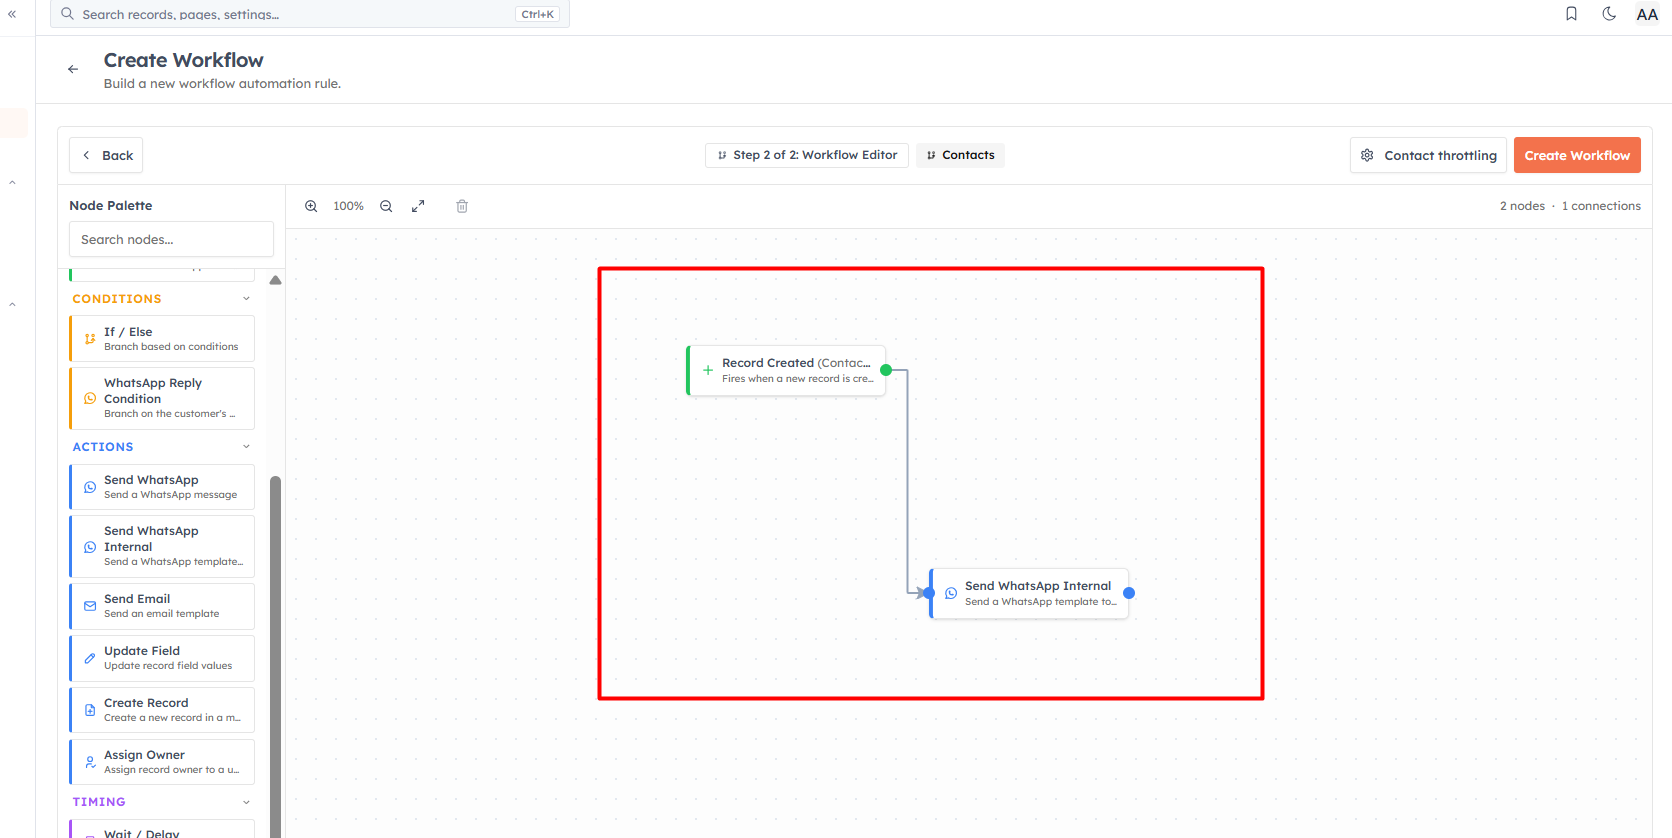The height and width of the screenshot is (838, 1672).
Task: Click the orange Create Workflow button
Action: (x=1577, y=155)
